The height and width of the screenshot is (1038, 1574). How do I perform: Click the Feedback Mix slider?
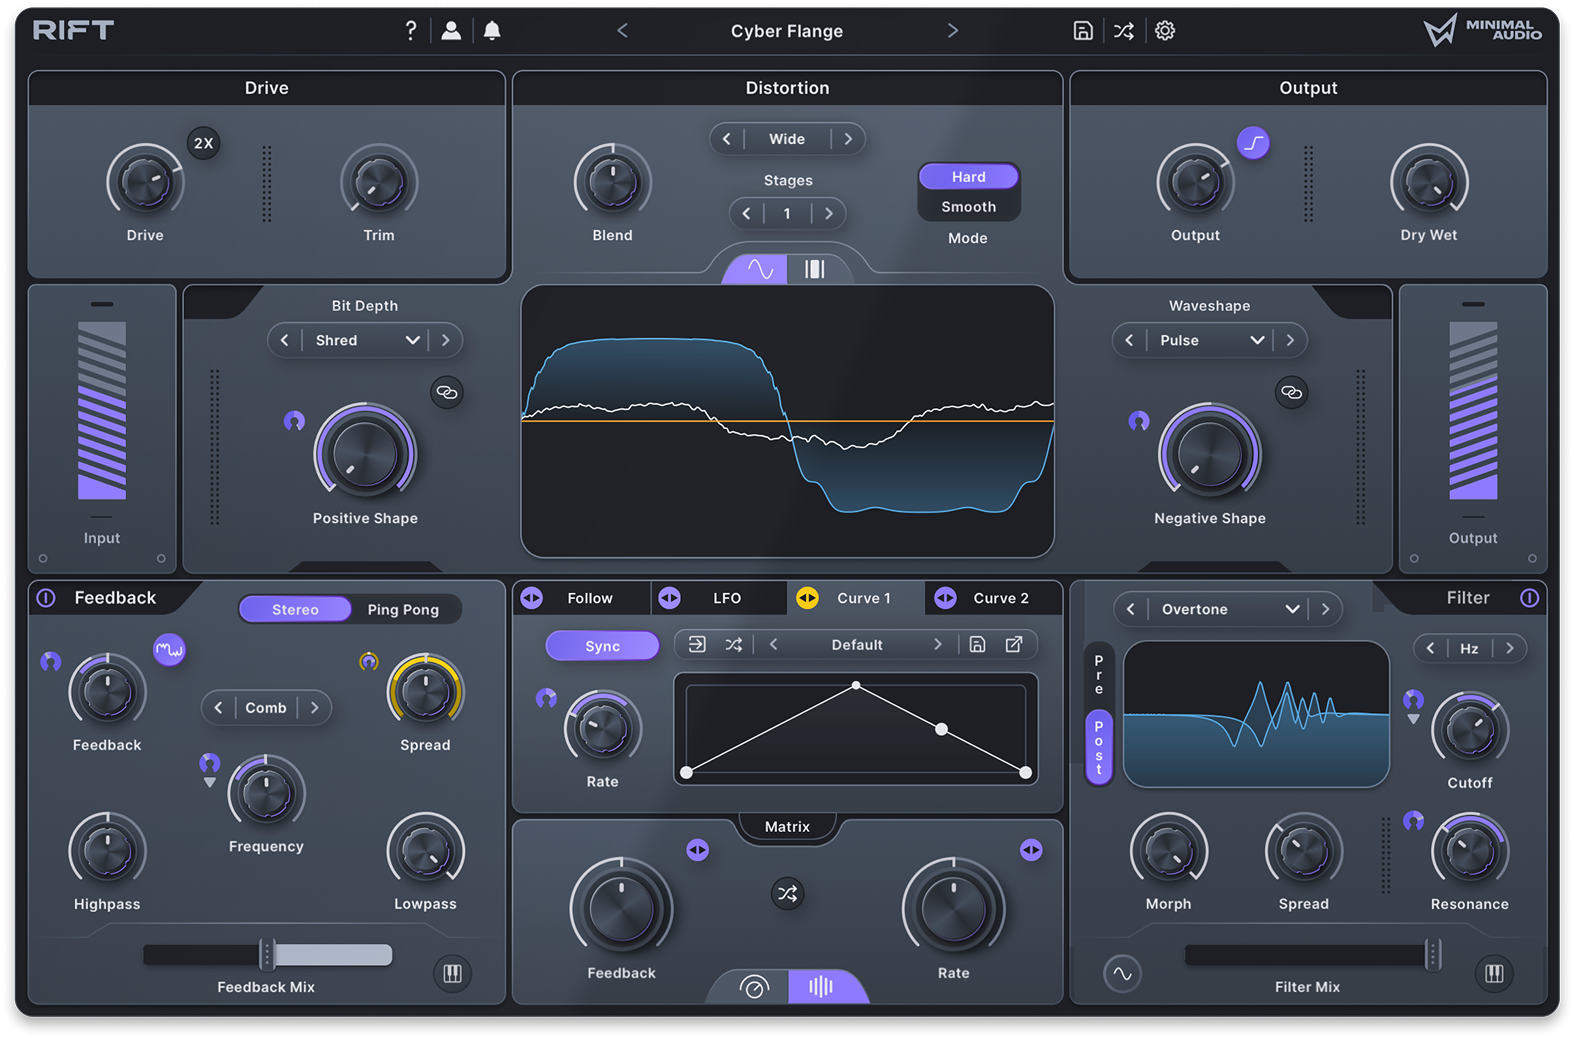(x=267, y=955)
